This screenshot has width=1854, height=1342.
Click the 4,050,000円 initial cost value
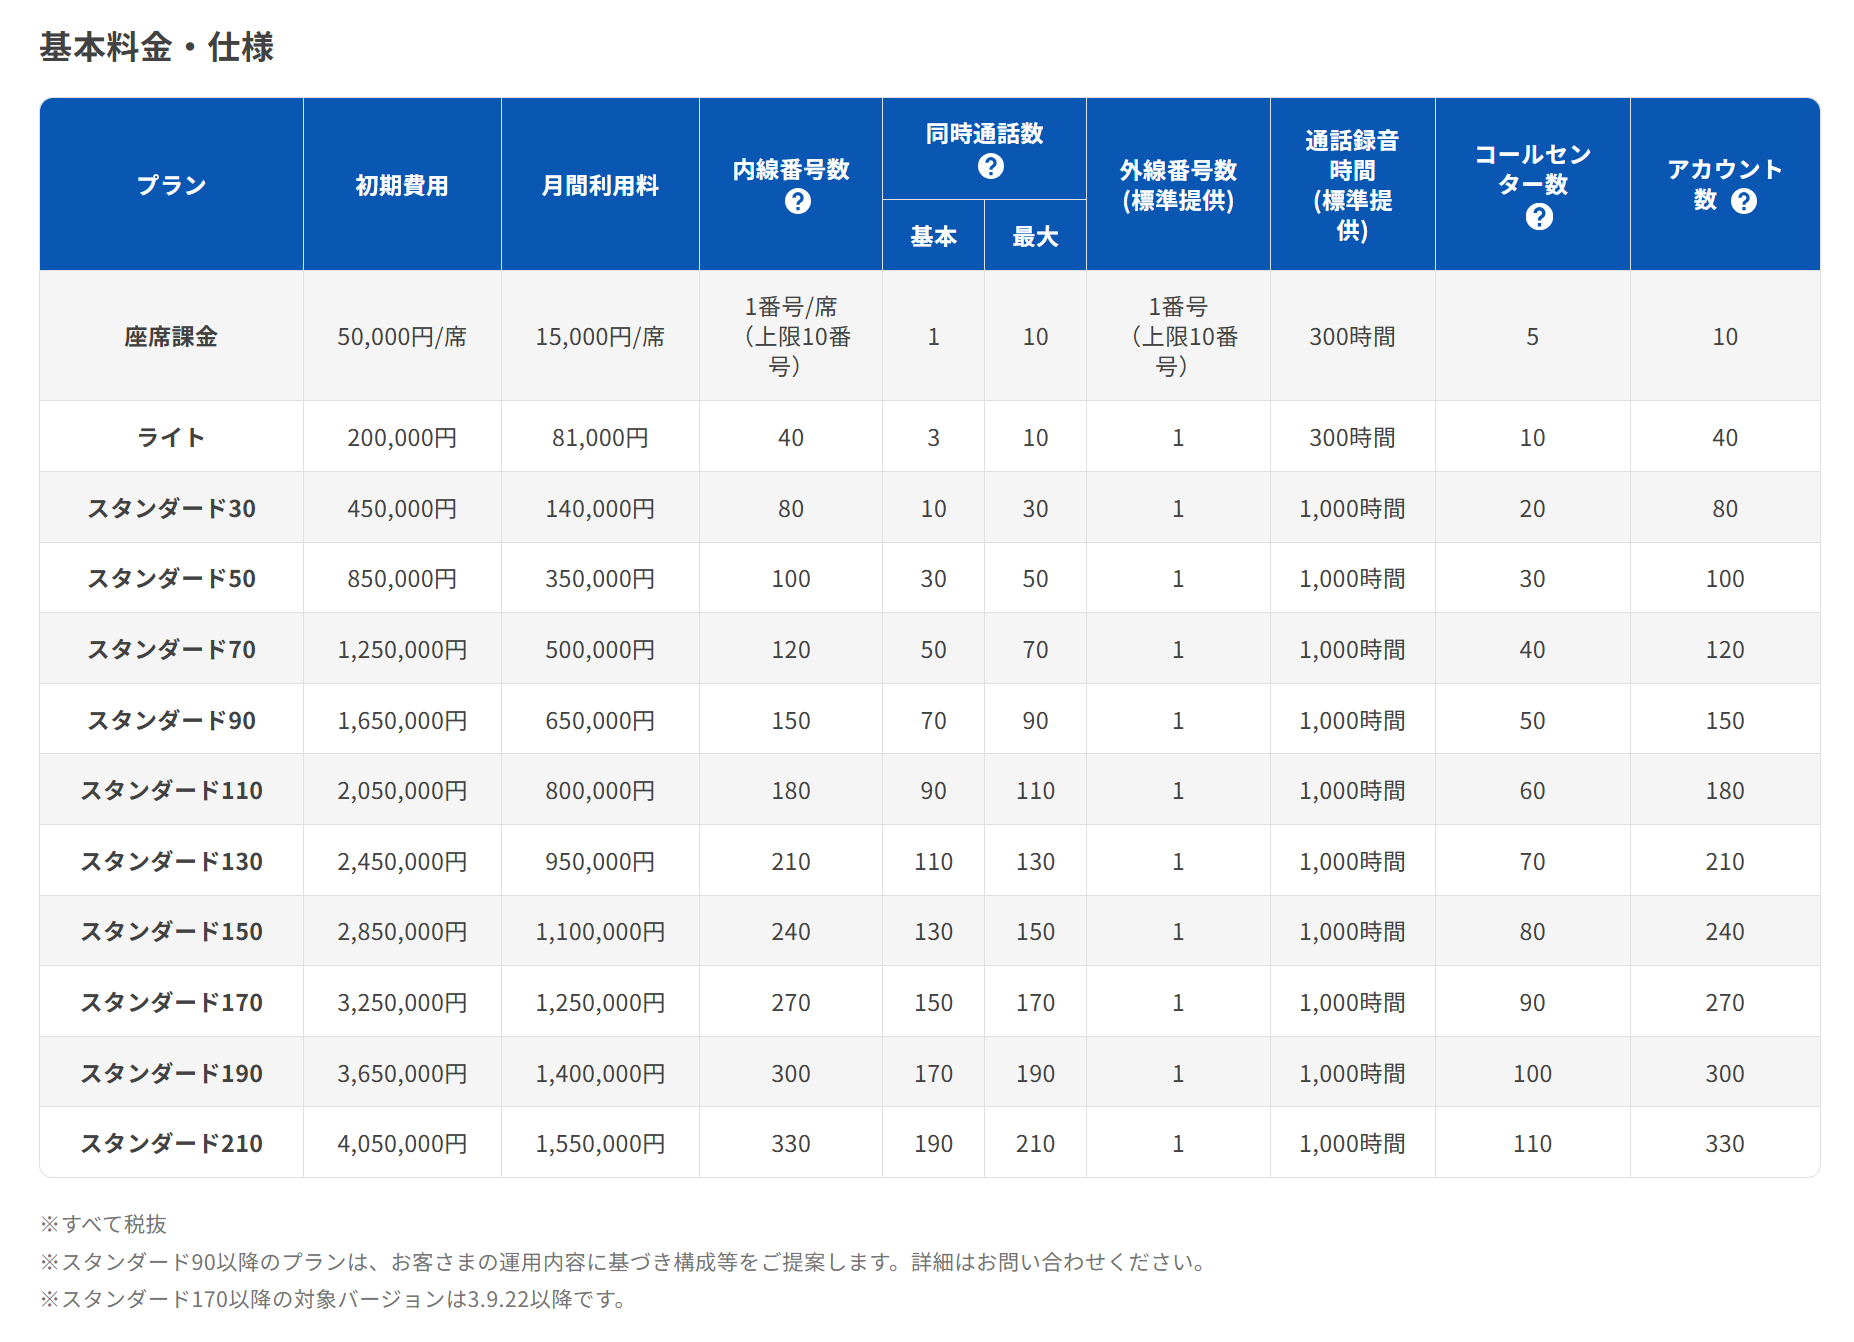click(x=401, y=1144)
